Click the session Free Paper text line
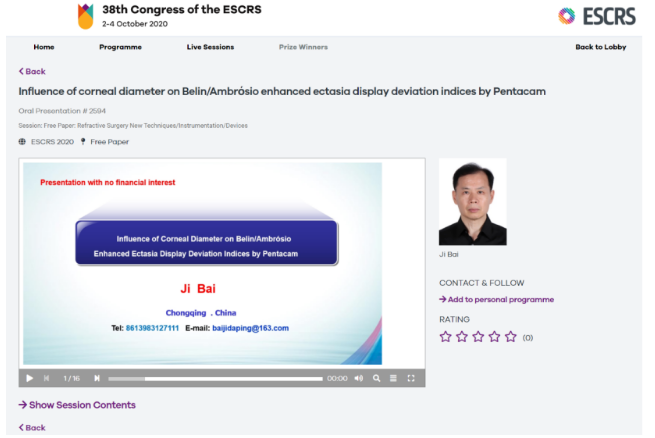Viewport: 655px width, 438px height. click(x=133, y=126)
